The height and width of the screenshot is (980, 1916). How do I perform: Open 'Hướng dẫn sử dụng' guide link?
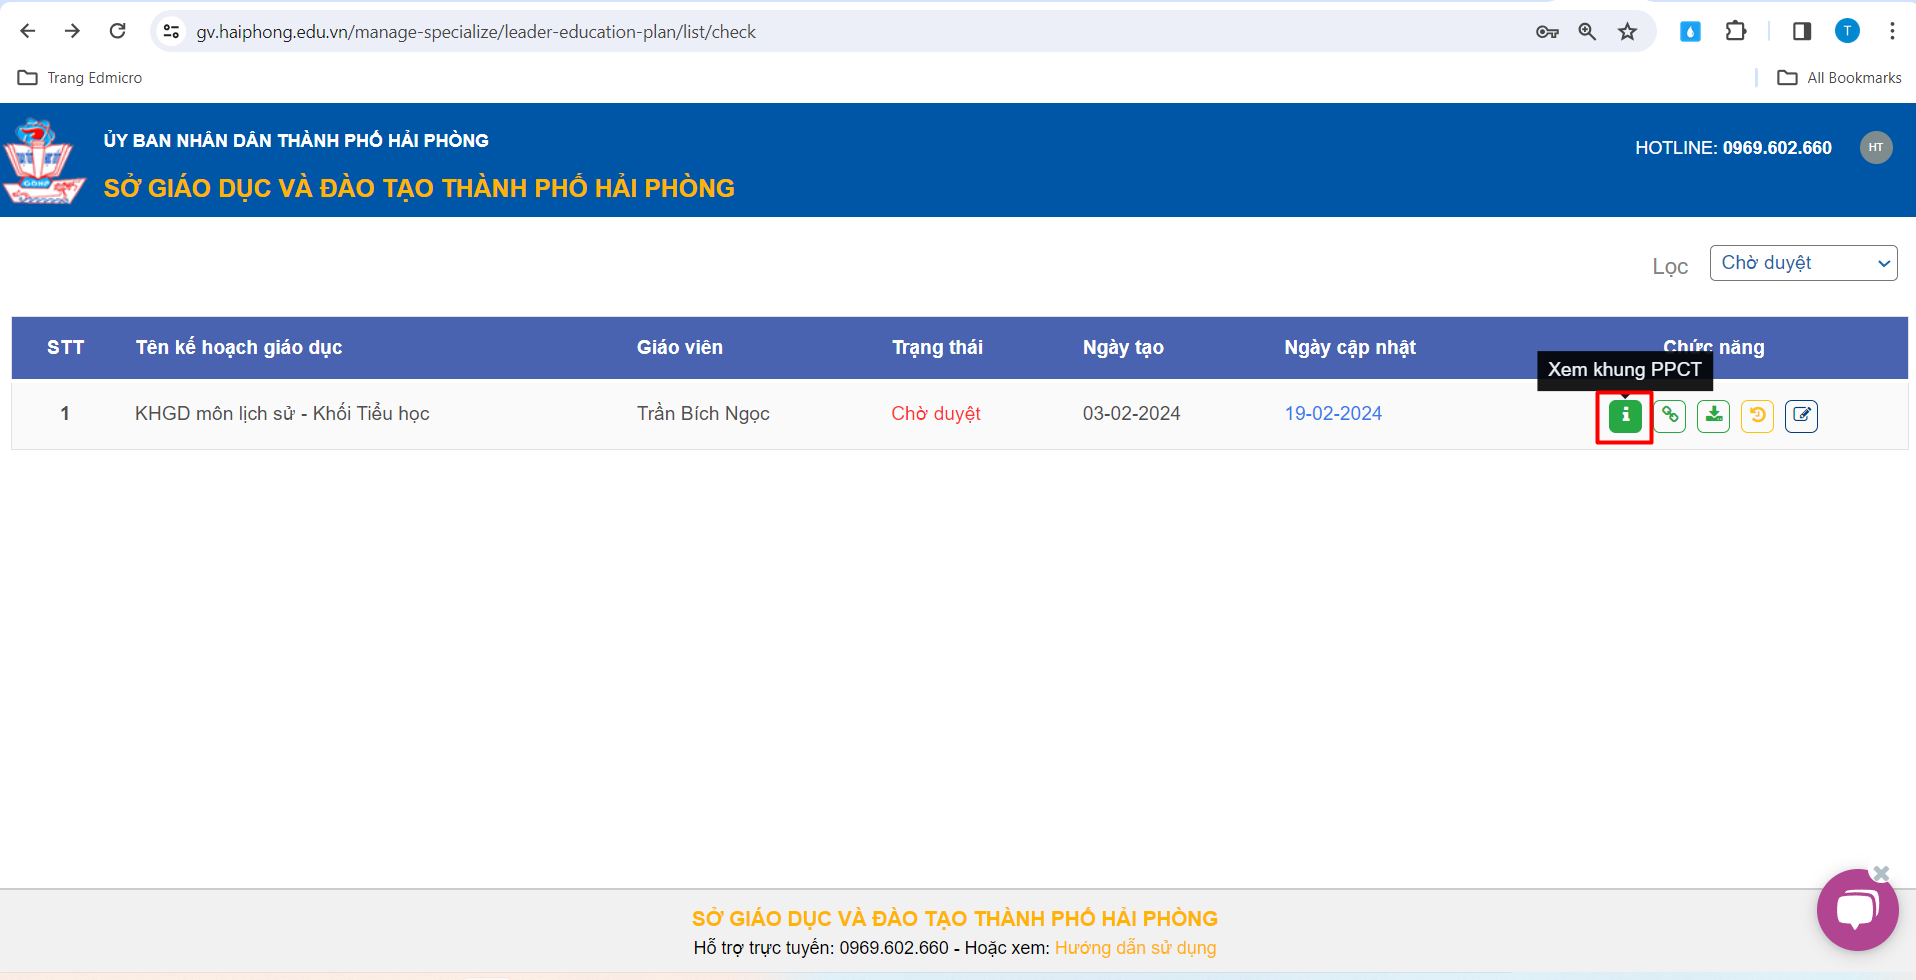1135,947
